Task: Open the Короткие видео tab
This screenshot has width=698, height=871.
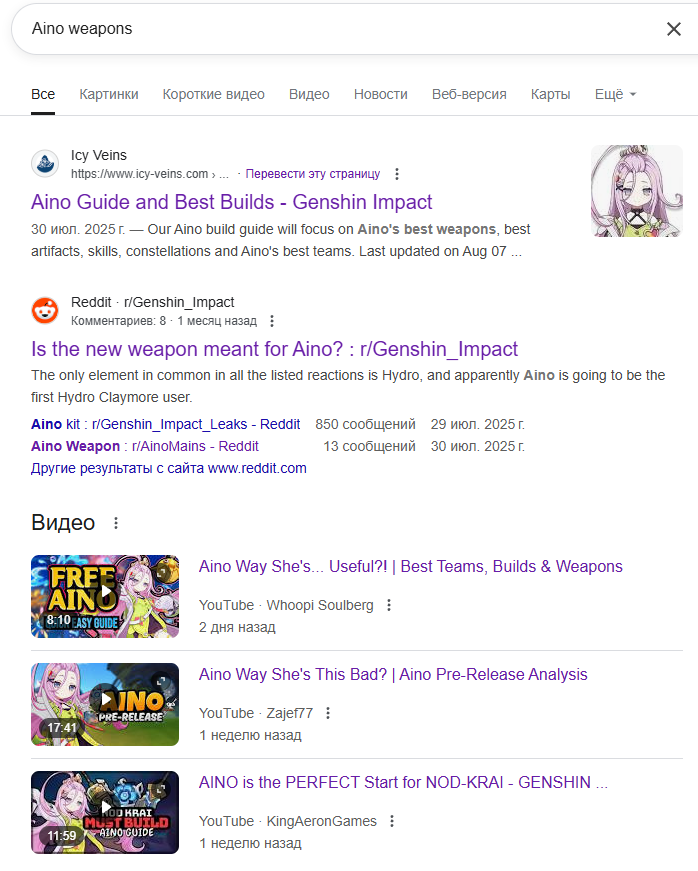Action: [x=213, y=94]
